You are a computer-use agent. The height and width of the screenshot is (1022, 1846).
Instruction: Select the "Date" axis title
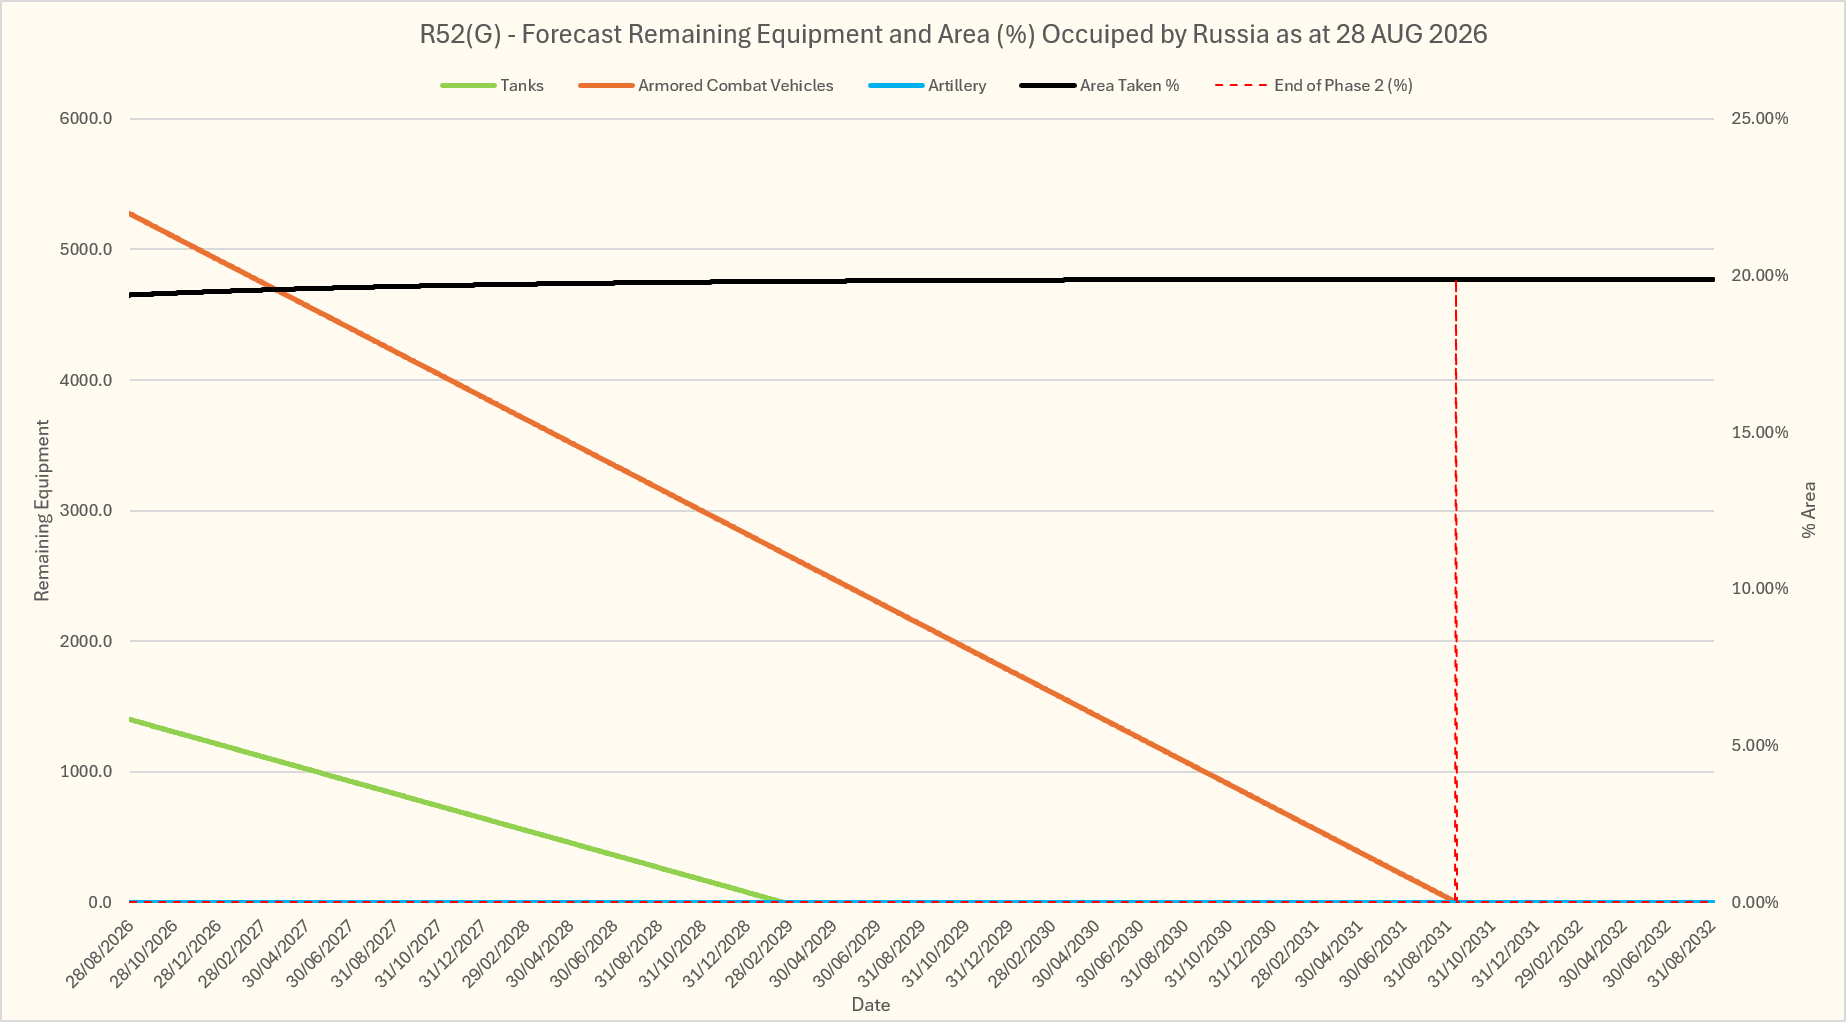click(871, 1005)
